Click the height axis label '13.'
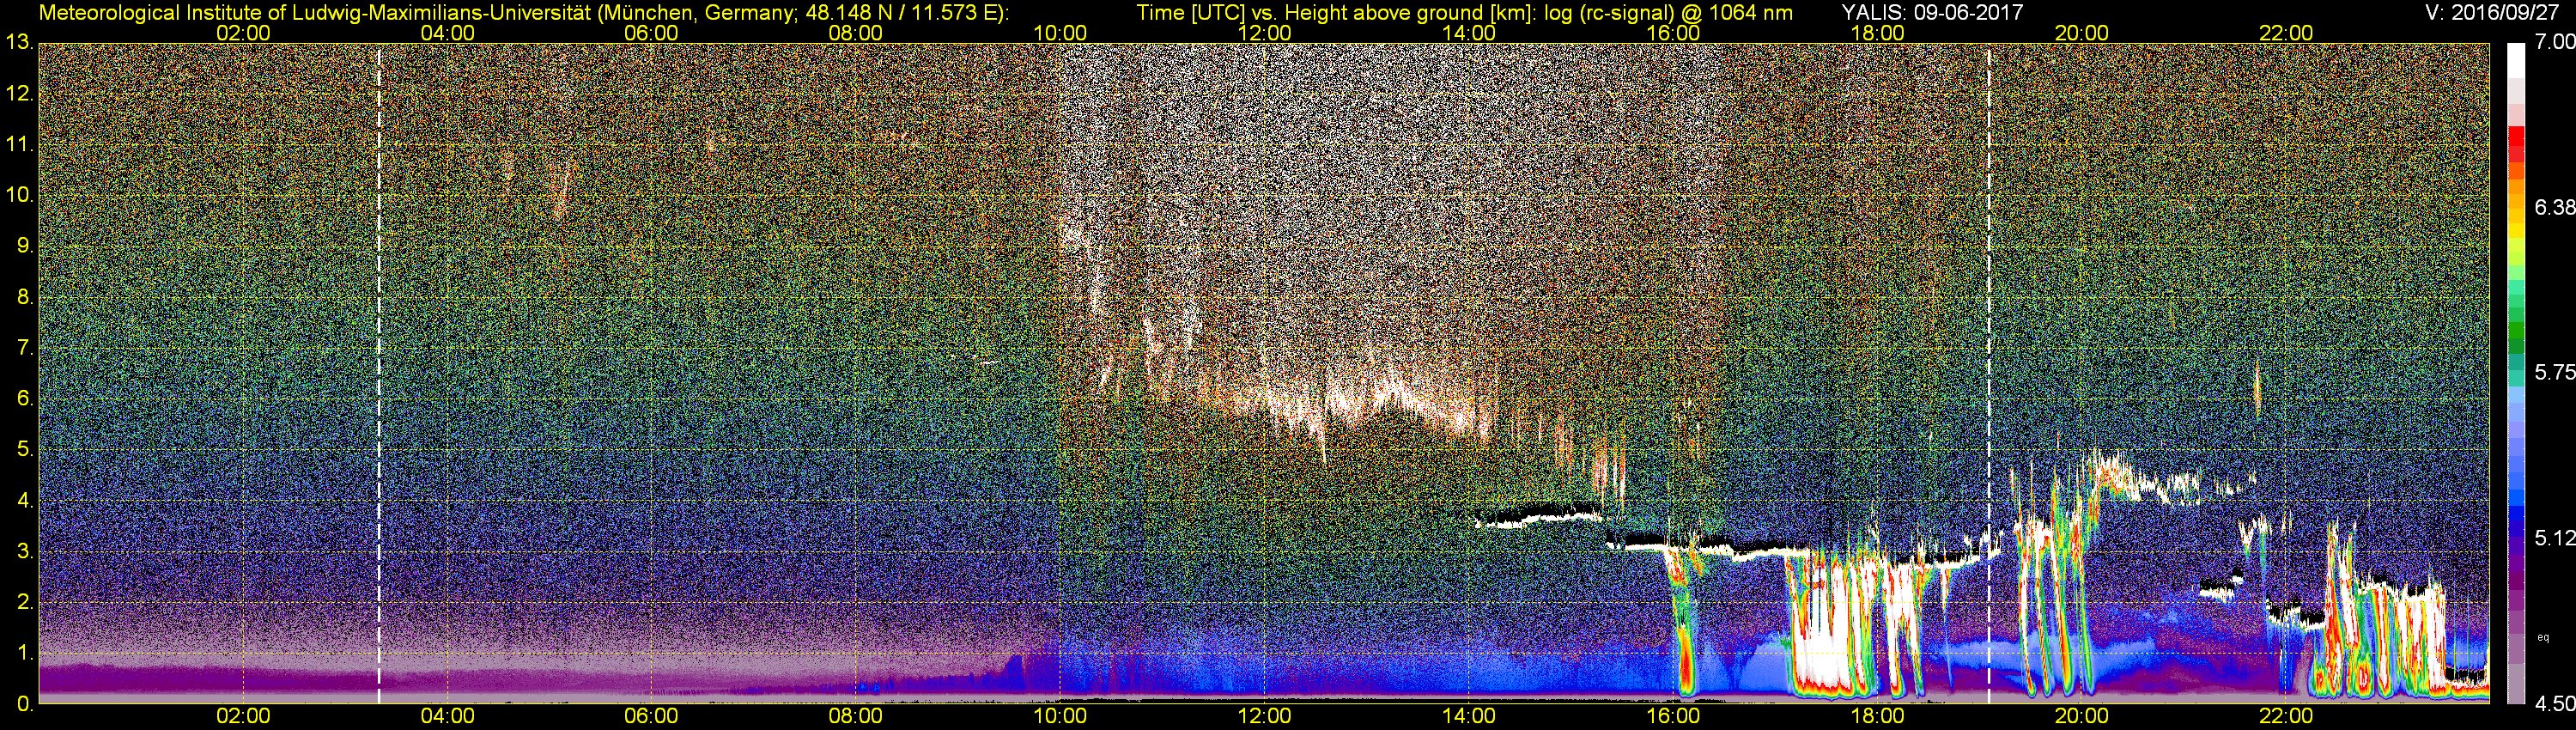This screenshot has height=730, width=2576. tap(19, 43)
